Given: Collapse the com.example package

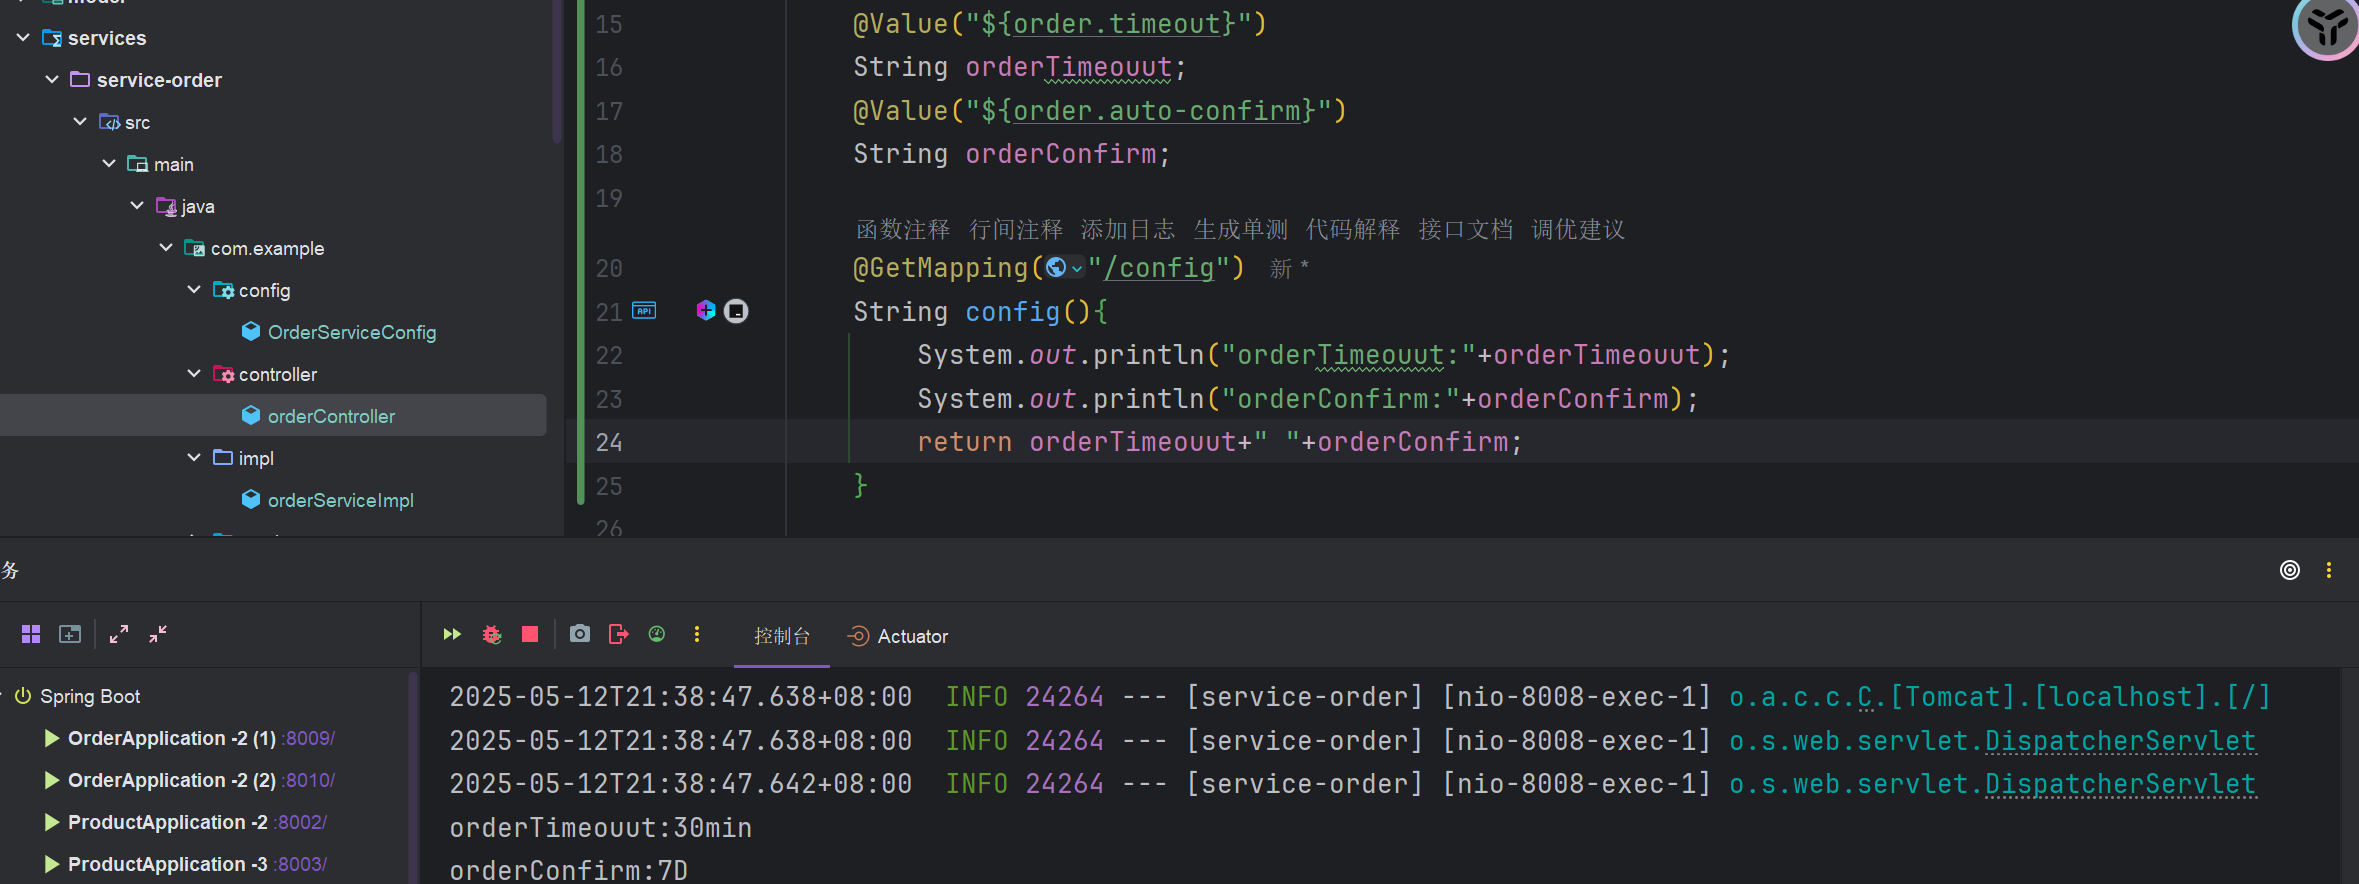Looking at the screenshot, I should 166,248.
